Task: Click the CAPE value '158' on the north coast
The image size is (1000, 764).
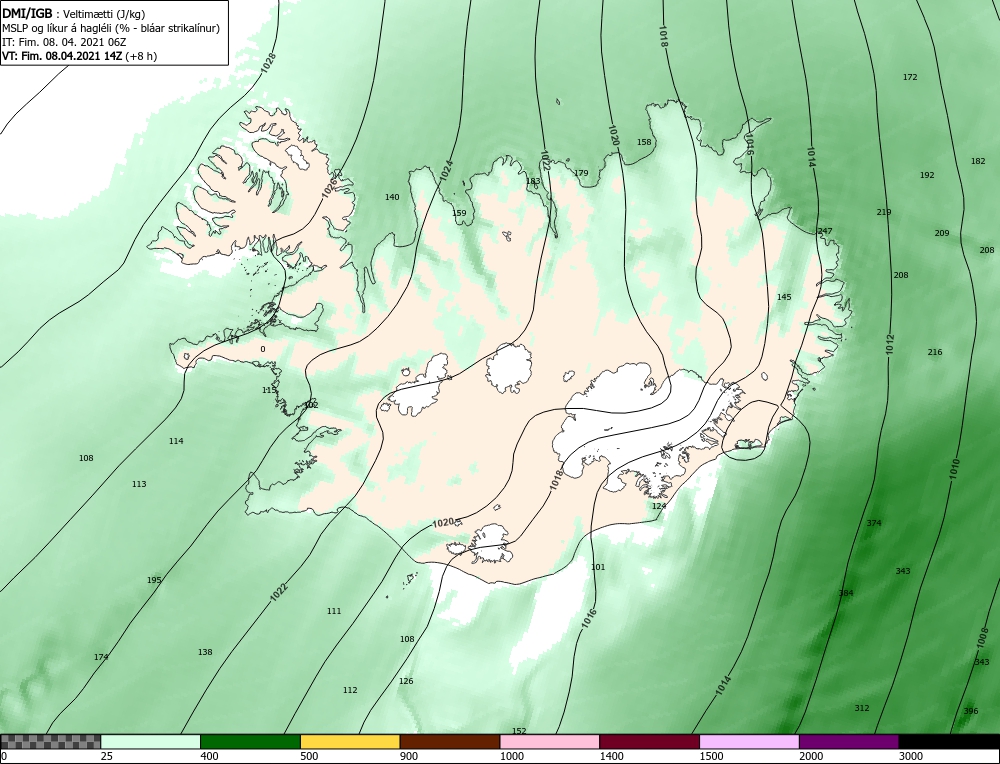Action: pyautogui.click(x=644, y=142)
